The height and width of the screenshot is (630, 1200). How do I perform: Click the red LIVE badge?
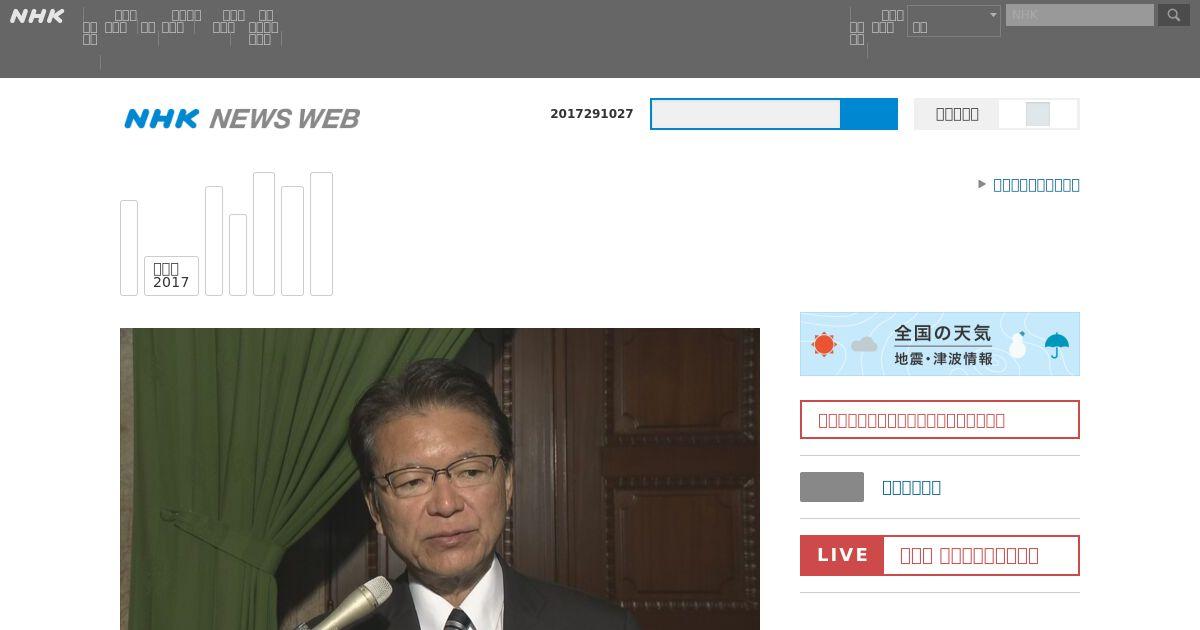point(842,555)
